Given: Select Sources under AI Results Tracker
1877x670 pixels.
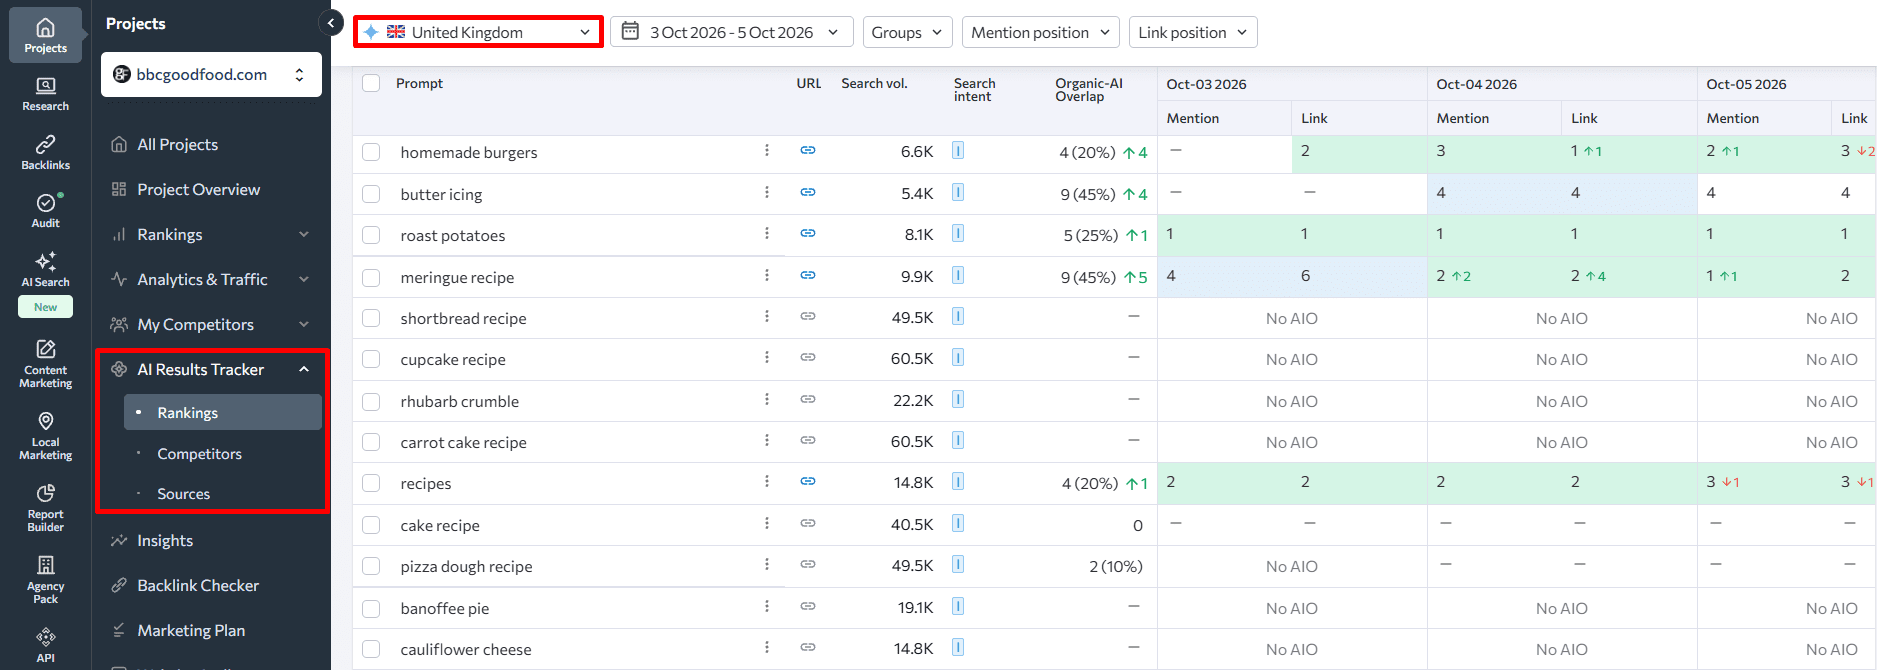Looking at the screenshot, I should [x=183, y=493].
